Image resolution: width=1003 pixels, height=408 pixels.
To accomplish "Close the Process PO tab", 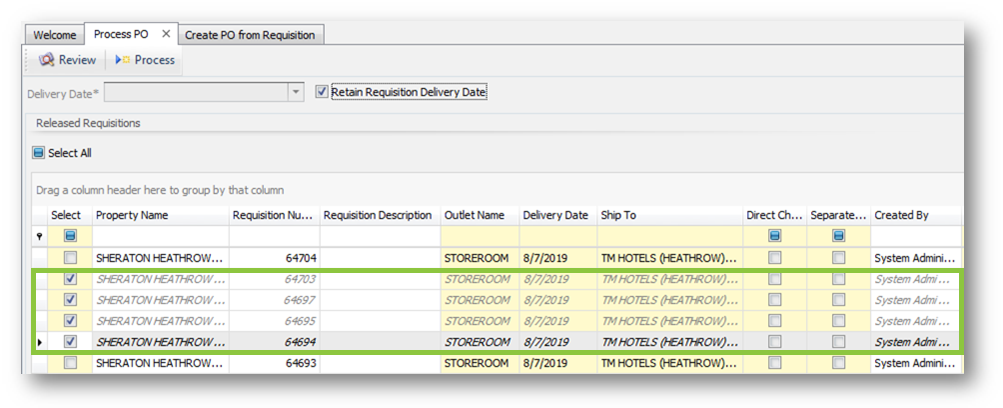I will (166, 34).
